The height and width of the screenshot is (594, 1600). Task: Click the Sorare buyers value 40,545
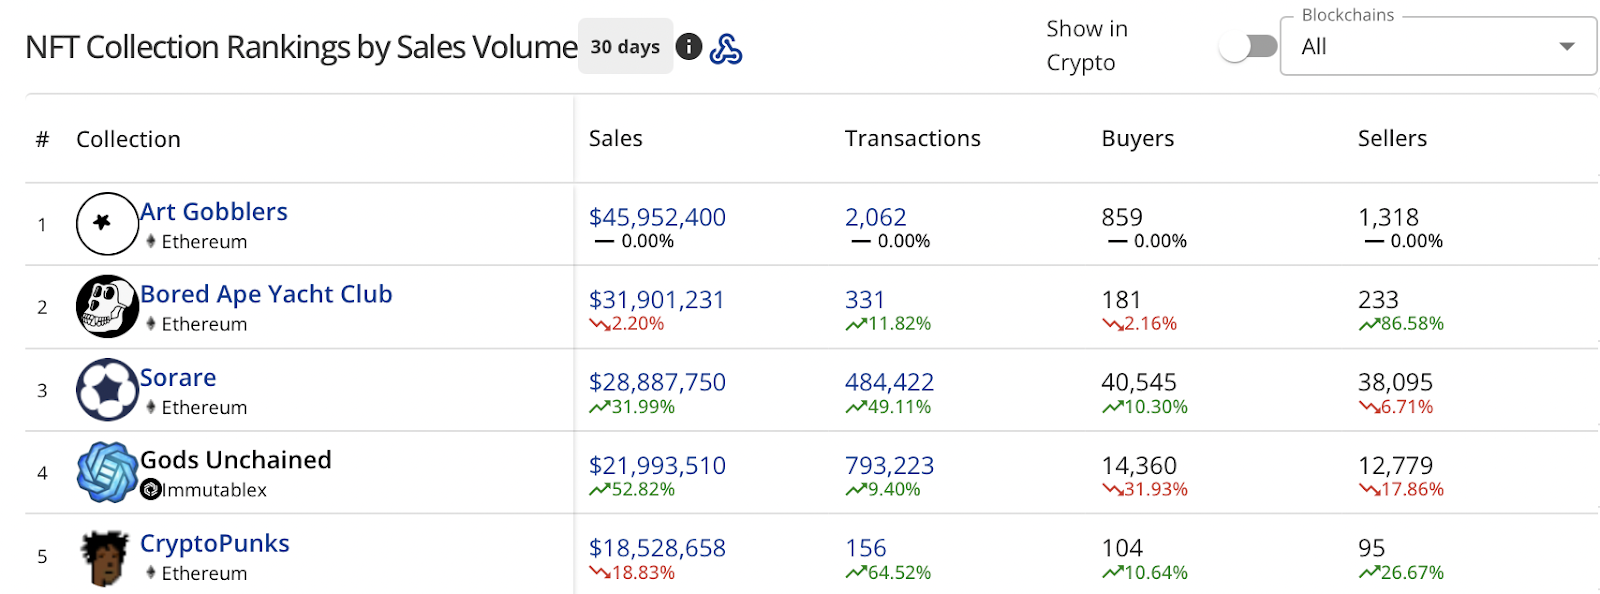[1139, 382]
